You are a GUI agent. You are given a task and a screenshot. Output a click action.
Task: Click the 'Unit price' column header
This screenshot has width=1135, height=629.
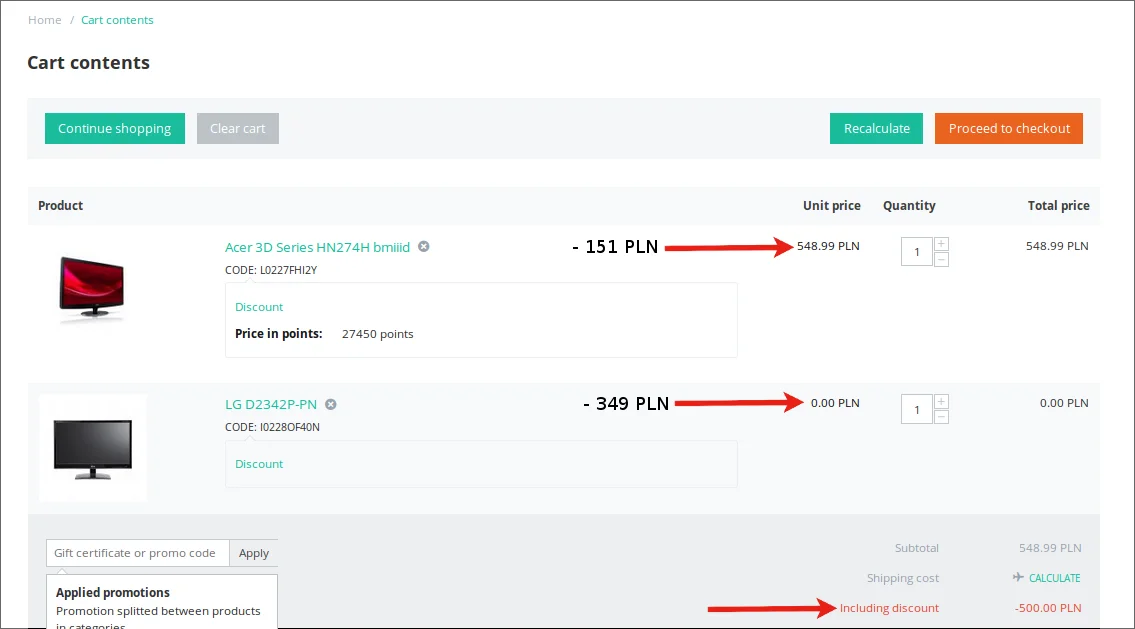(x=832, y=206)
